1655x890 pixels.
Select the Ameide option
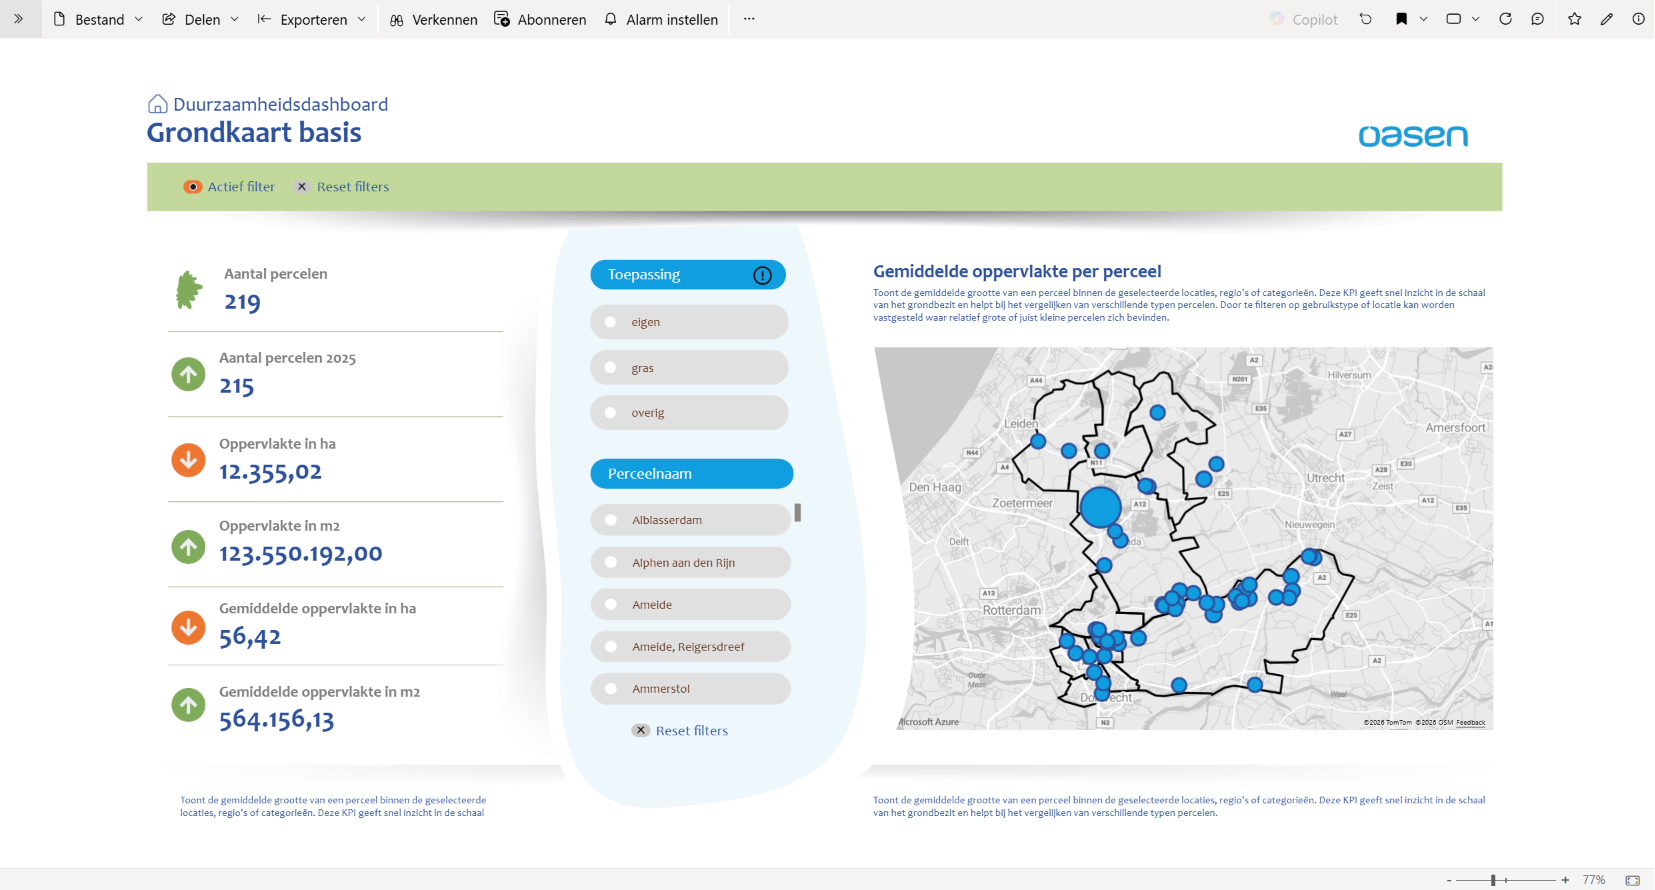coord(690,605)
